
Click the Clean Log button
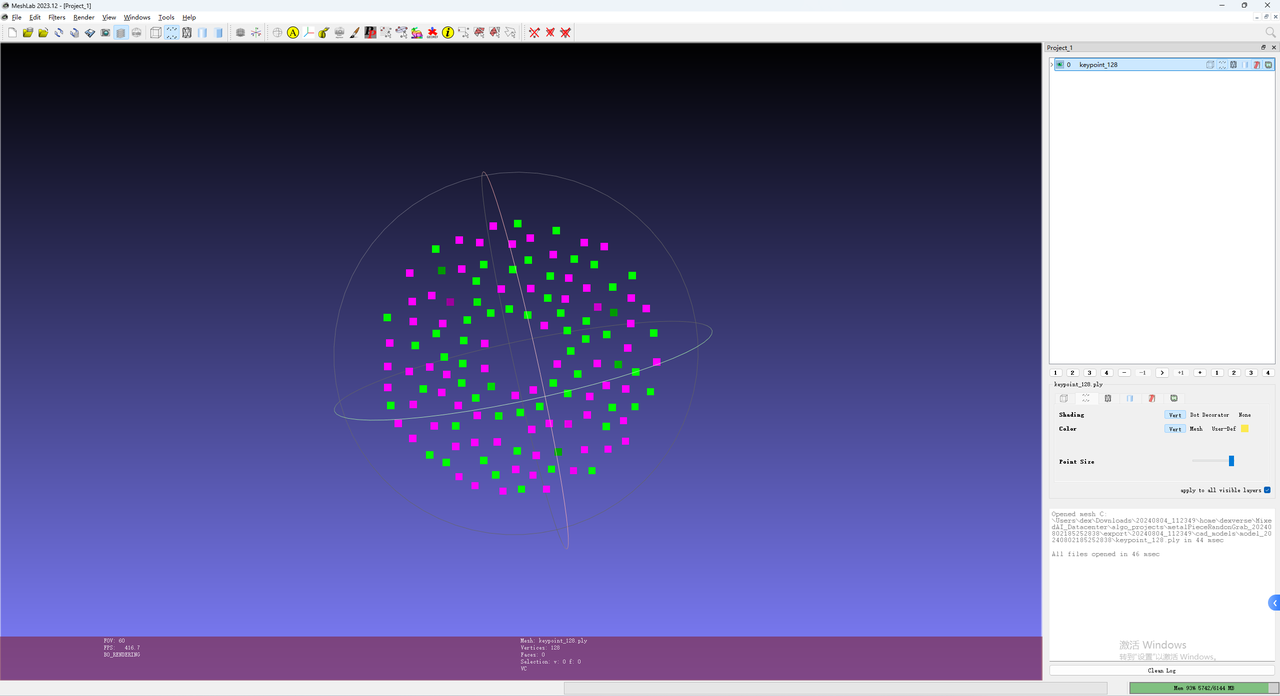pos(1161,671)
